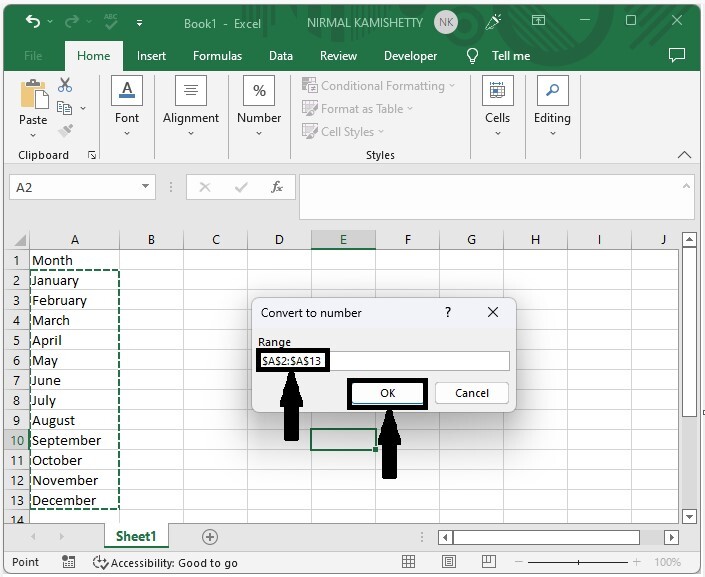Click the Undo arrow in title bar

tap(33, 21)
